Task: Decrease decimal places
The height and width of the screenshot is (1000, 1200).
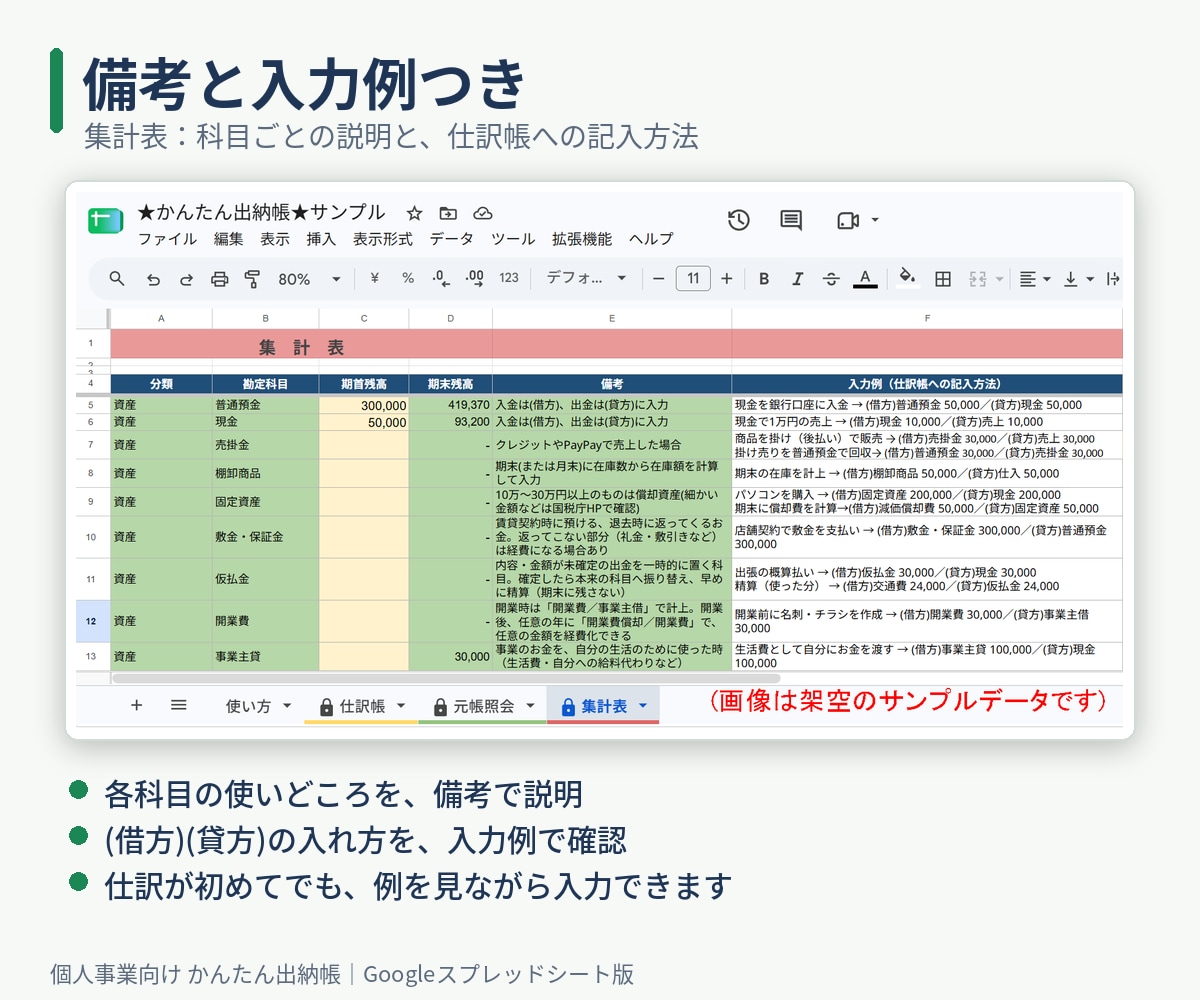Action: pos(441,278)
